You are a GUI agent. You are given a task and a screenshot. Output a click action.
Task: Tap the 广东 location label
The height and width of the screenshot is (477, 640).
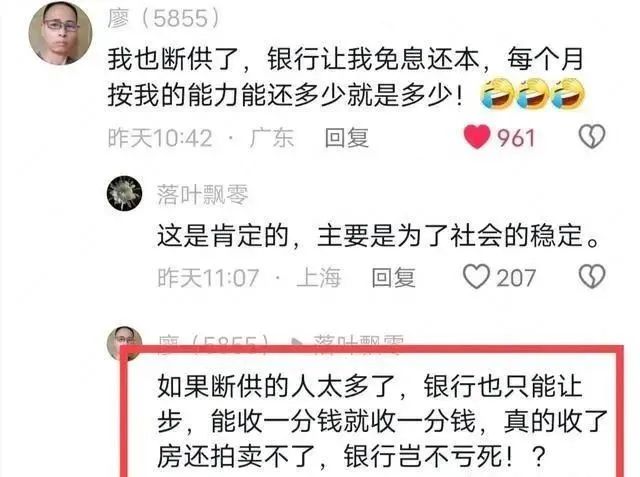tap(271, 138)
